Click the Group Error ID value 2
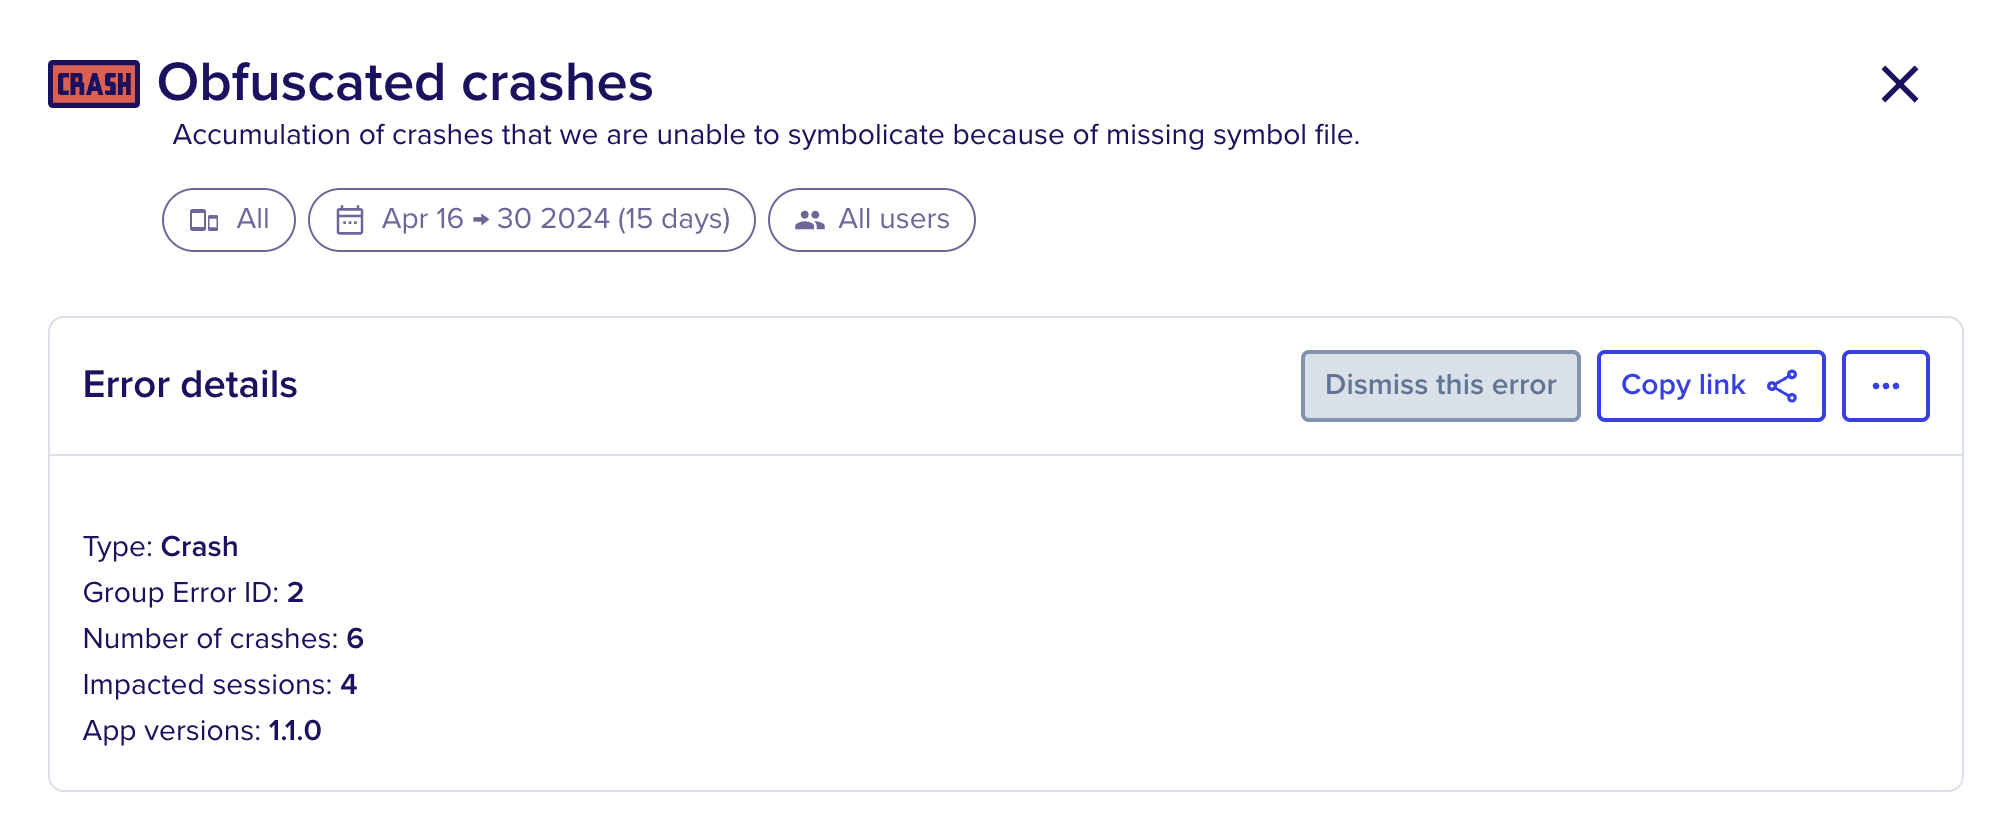 (x=295, y=593)
